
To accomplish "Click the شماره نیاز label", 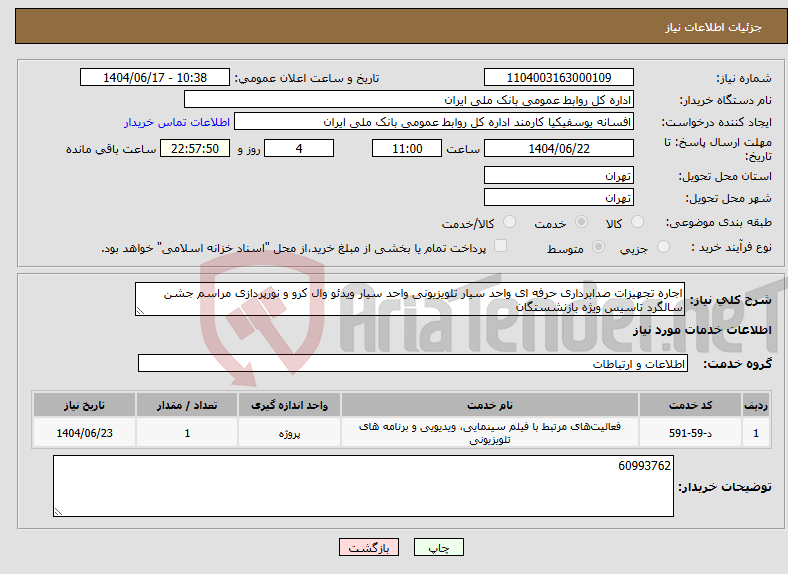I will (x=744, y=78).
